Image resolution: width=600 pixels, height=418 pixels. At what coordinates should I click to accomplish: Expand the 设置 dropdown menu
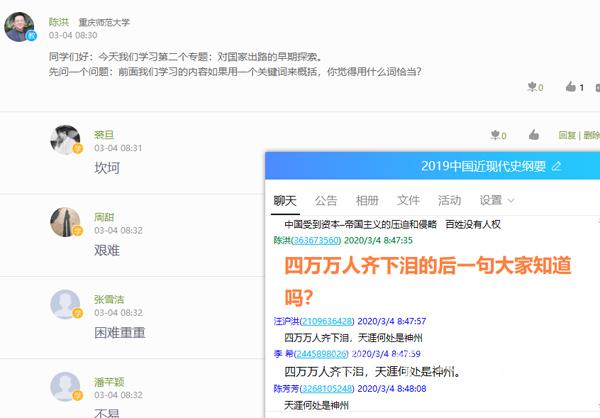coord(496,200)
